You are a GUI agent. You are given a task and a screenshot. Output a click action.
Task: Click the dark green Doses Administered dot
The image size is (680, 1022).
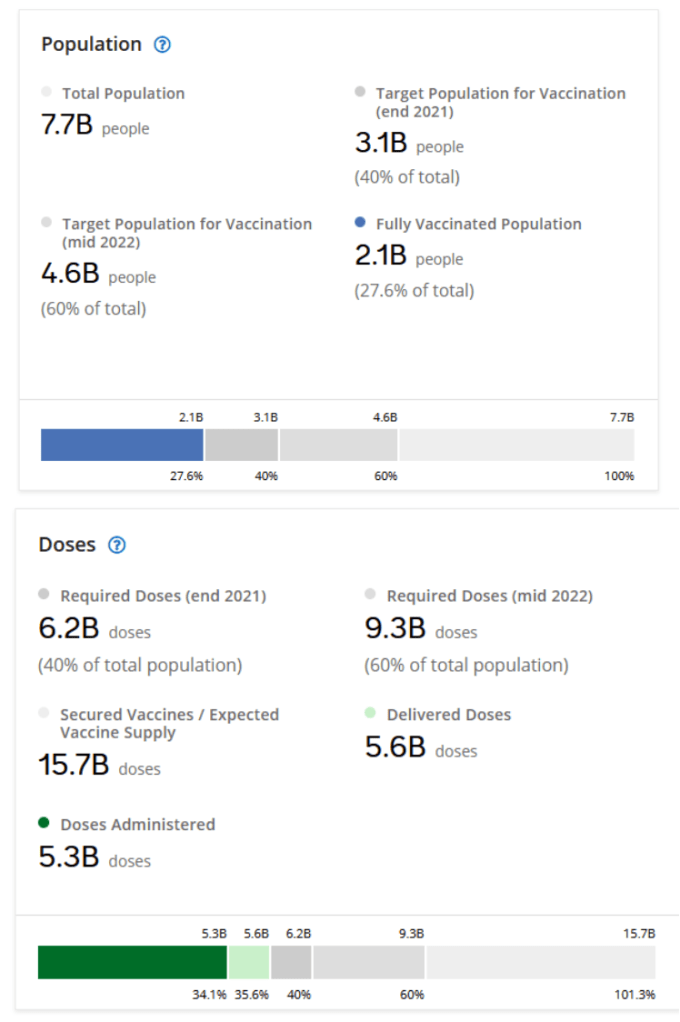(x=44, y=823)
